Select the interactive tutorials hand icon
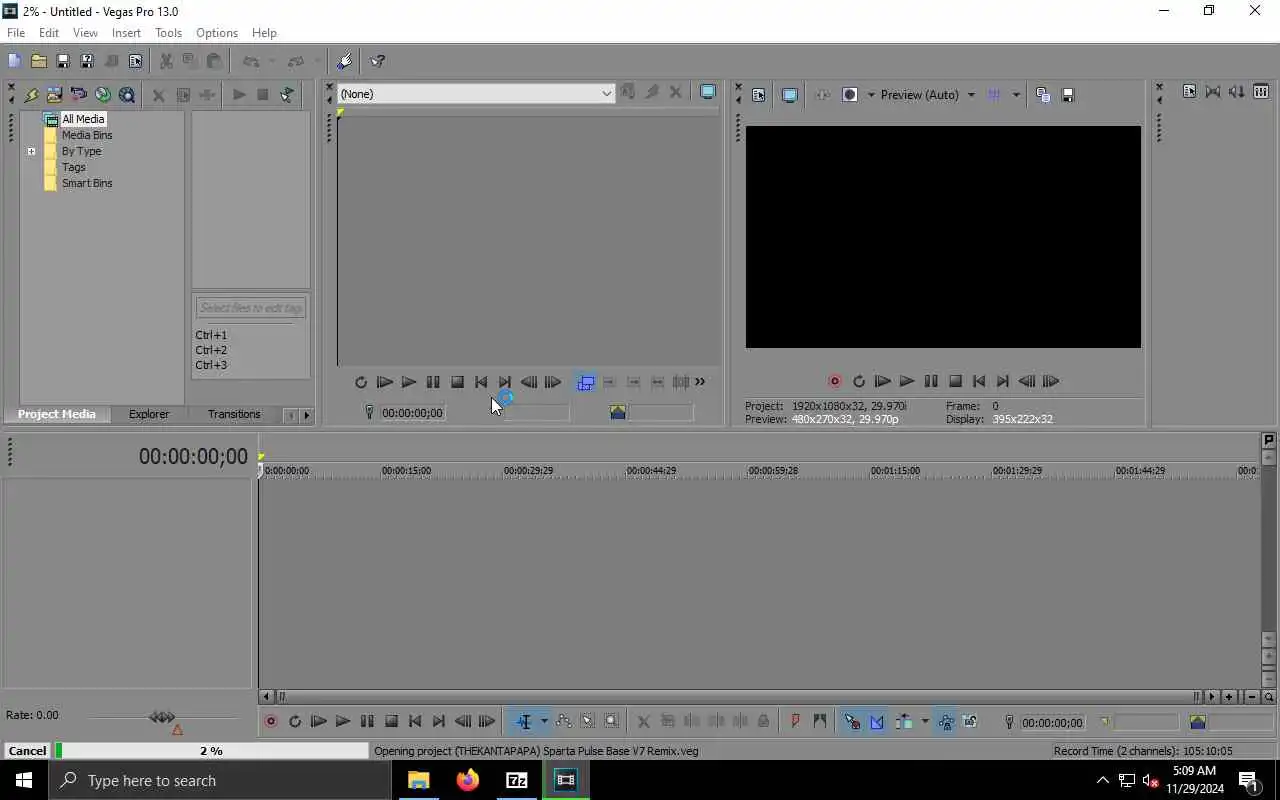The height and width of the screenshot is (800, 1280). point(345,61)
